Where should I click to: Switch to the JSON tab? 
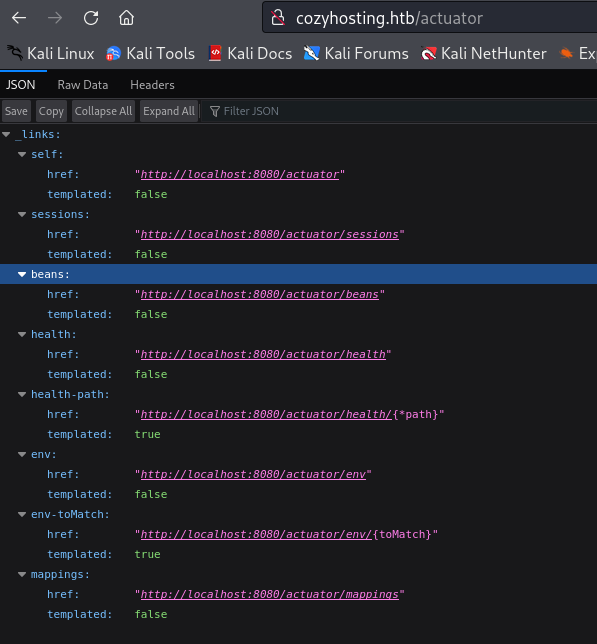point(21,85)
